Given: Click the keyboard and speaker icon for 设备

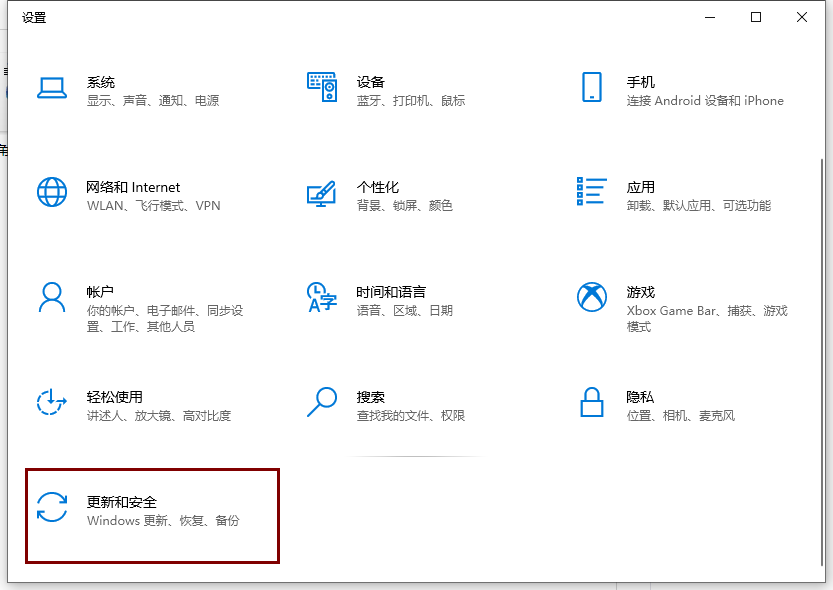Looking at the screenshot, I should coord(322,88).
